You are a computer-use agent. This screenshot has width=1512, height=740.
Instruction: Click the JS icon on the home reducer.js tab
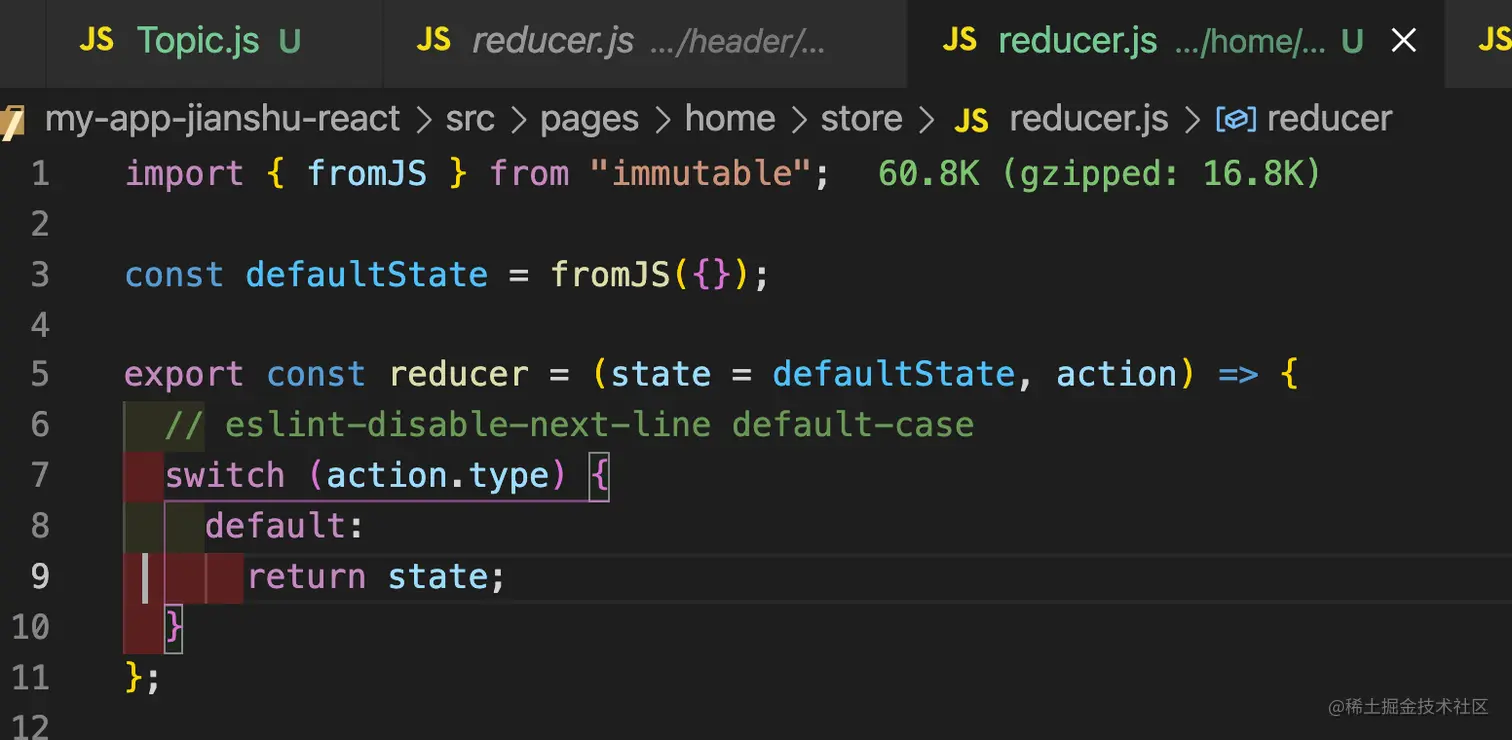(x=959, y=41)
